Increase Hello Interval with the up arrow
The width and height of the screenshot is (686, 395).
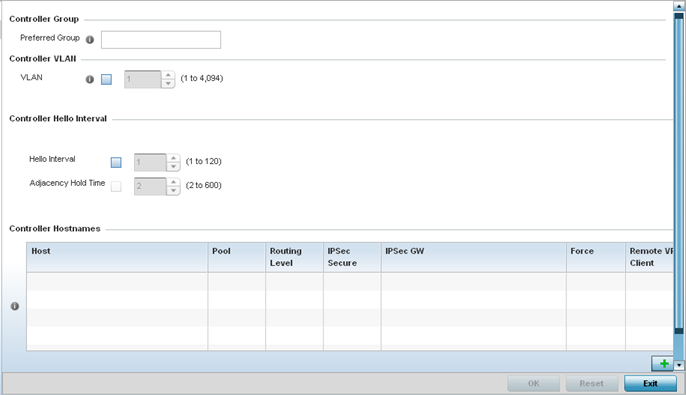[173, 158]
